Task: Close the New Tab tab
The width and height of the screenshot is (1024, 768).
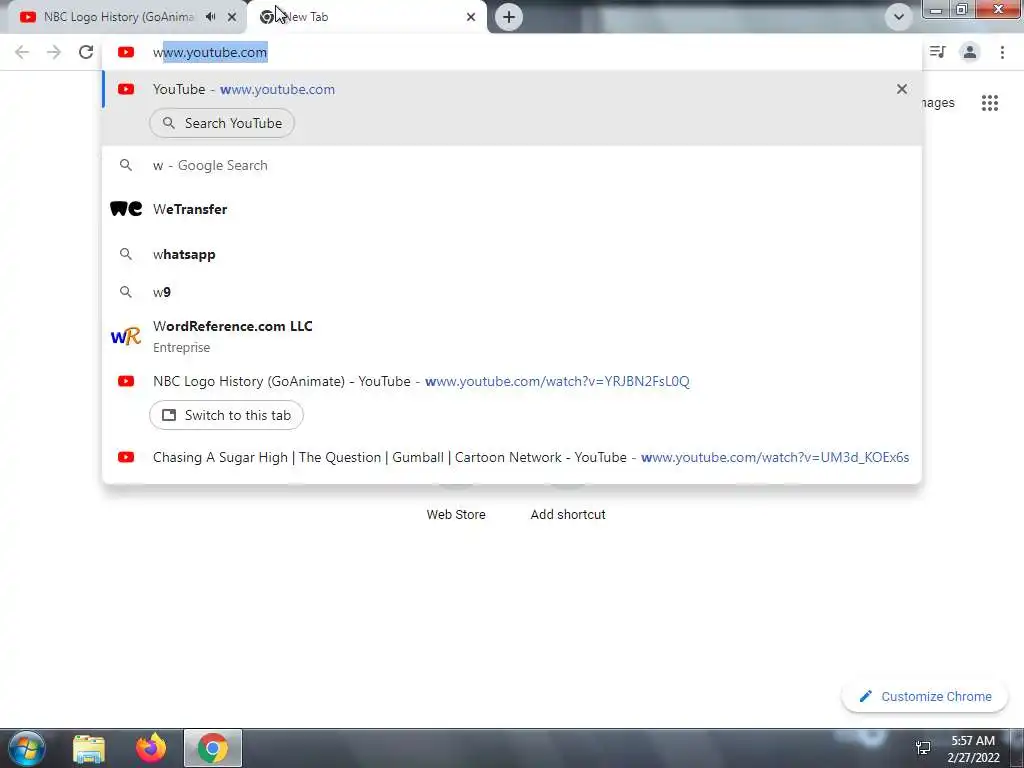Action: pos(471,17)
